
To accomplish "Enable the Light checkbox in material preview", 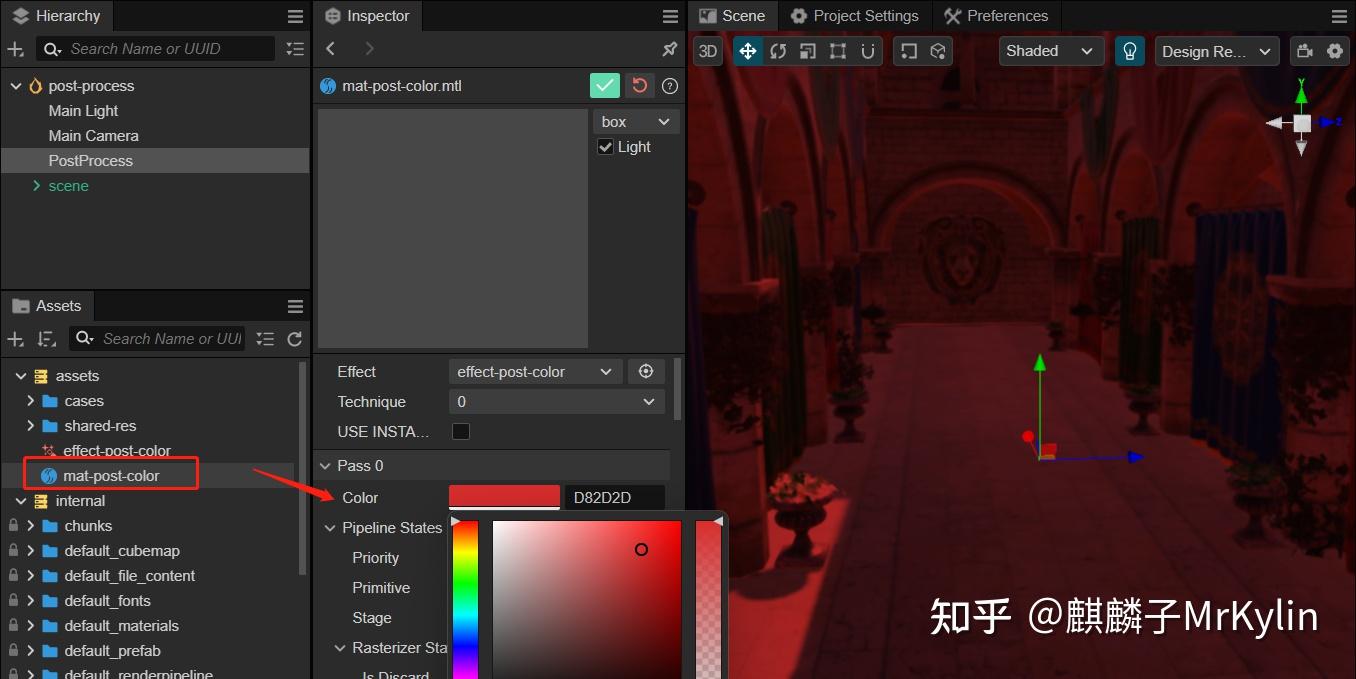I will pos(605,146).
